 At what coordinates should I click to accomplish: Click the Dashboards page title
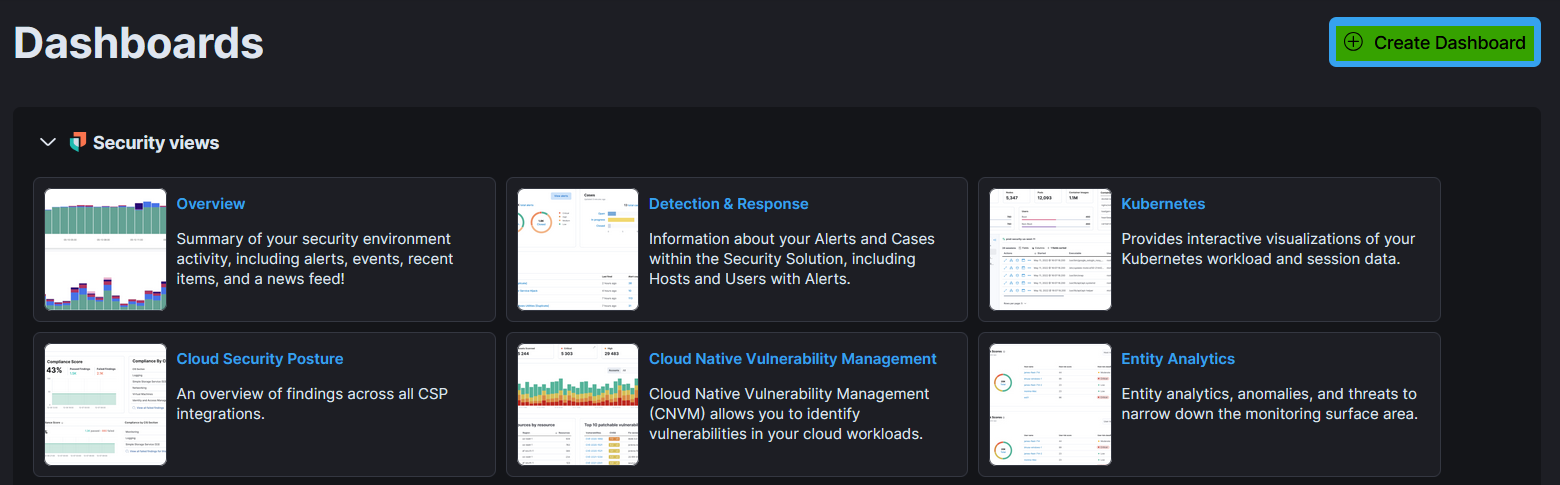139,43
